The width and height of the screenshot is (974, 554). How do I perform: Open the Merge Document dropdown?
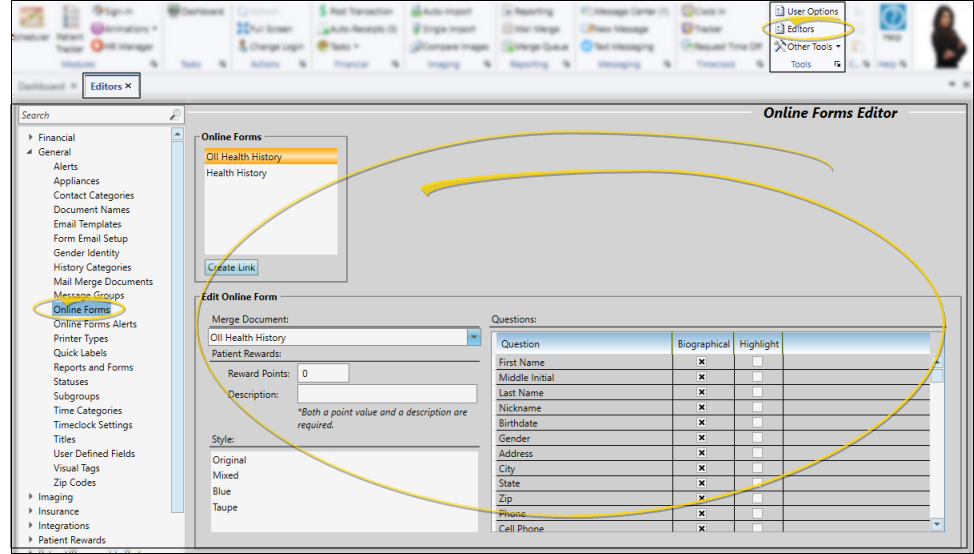pyautogui.click(x=473, y=338)
